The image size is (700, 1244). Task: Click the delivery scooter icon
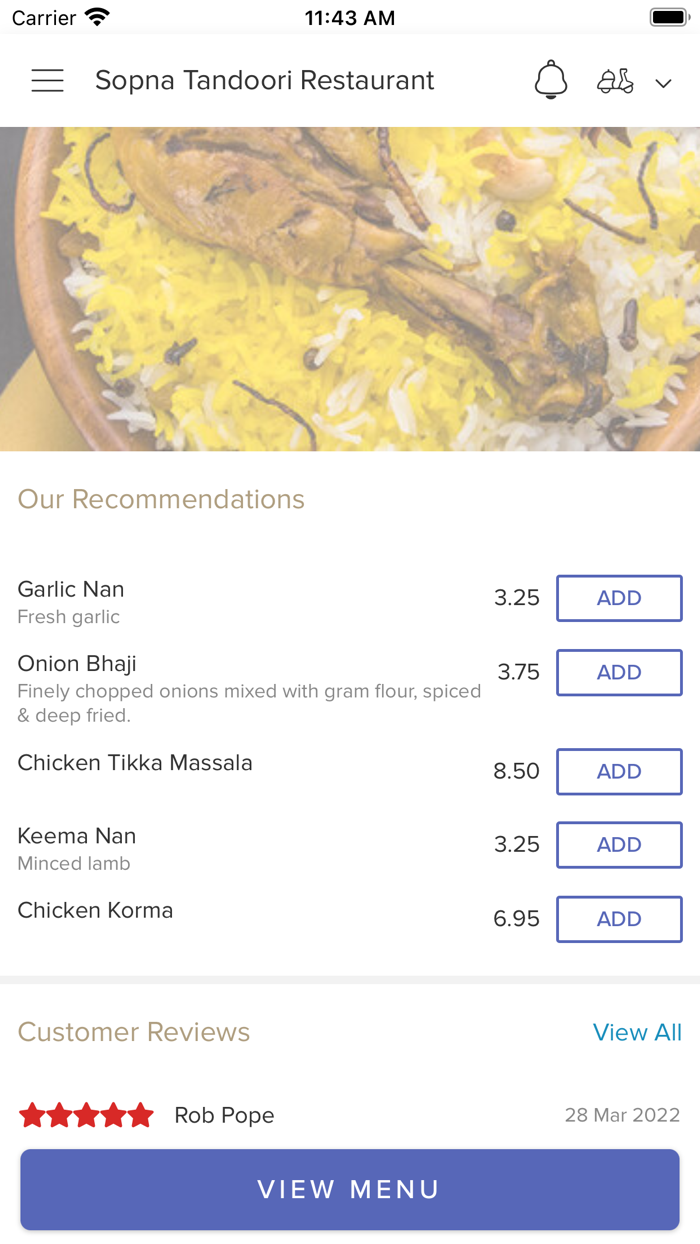[614, 80]
